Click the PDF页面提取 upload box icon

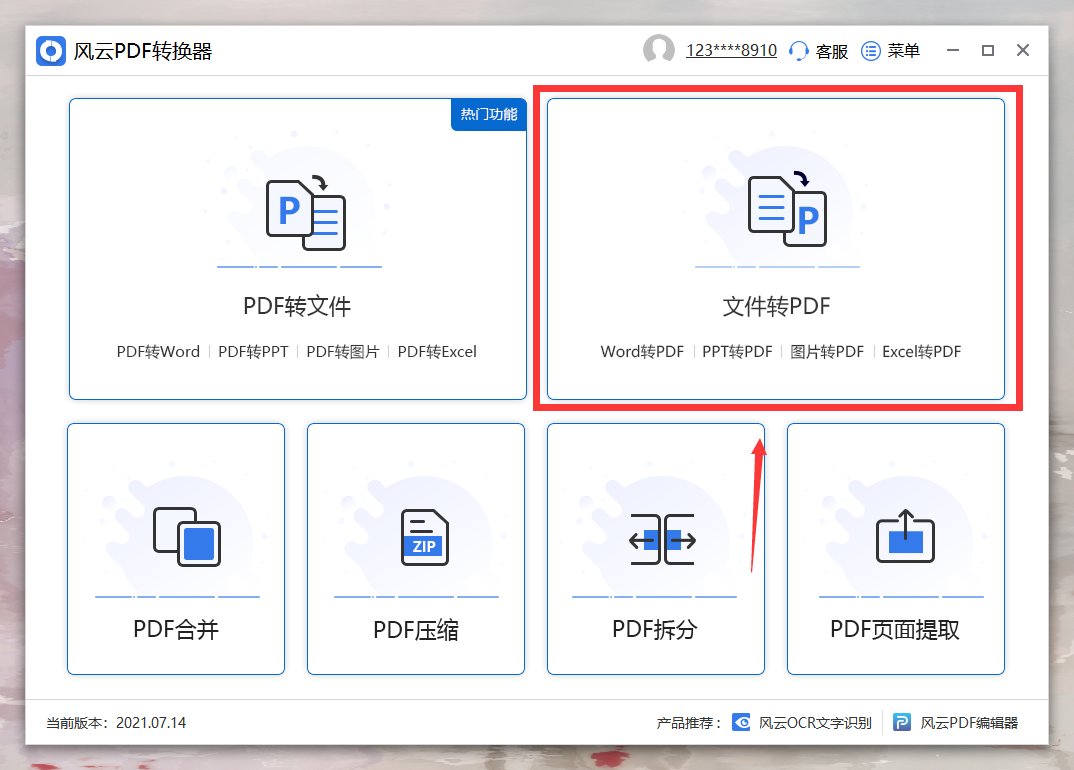(906, 536)
